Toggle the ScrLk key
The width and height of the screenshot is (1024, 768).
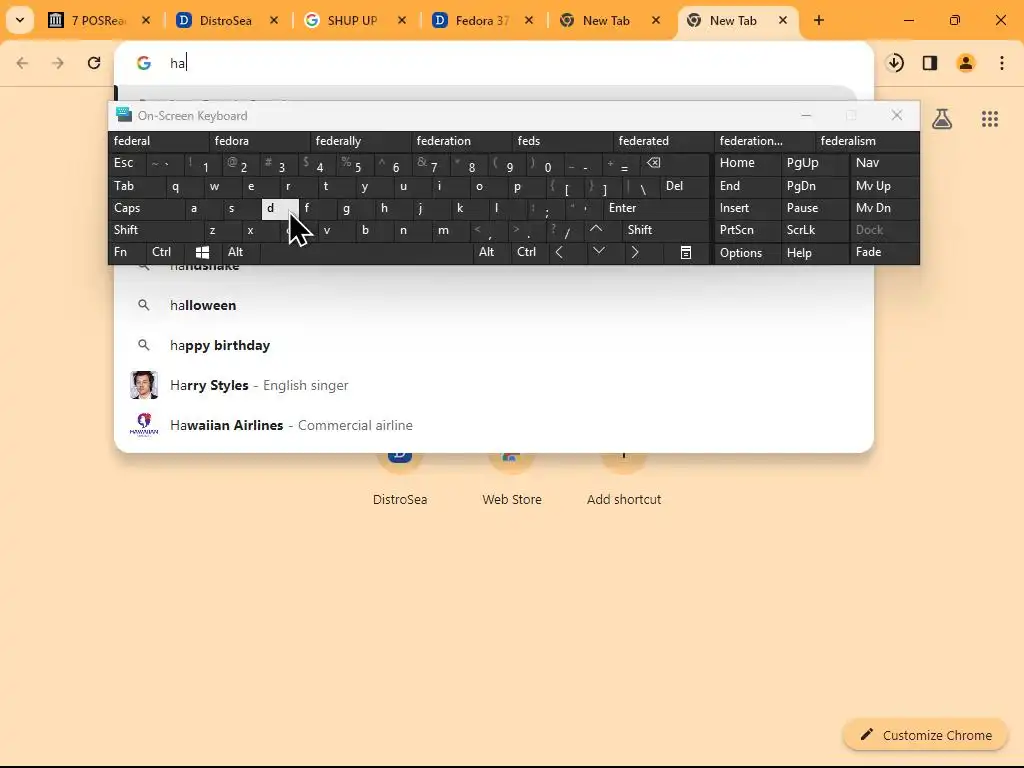click(815, 230)
